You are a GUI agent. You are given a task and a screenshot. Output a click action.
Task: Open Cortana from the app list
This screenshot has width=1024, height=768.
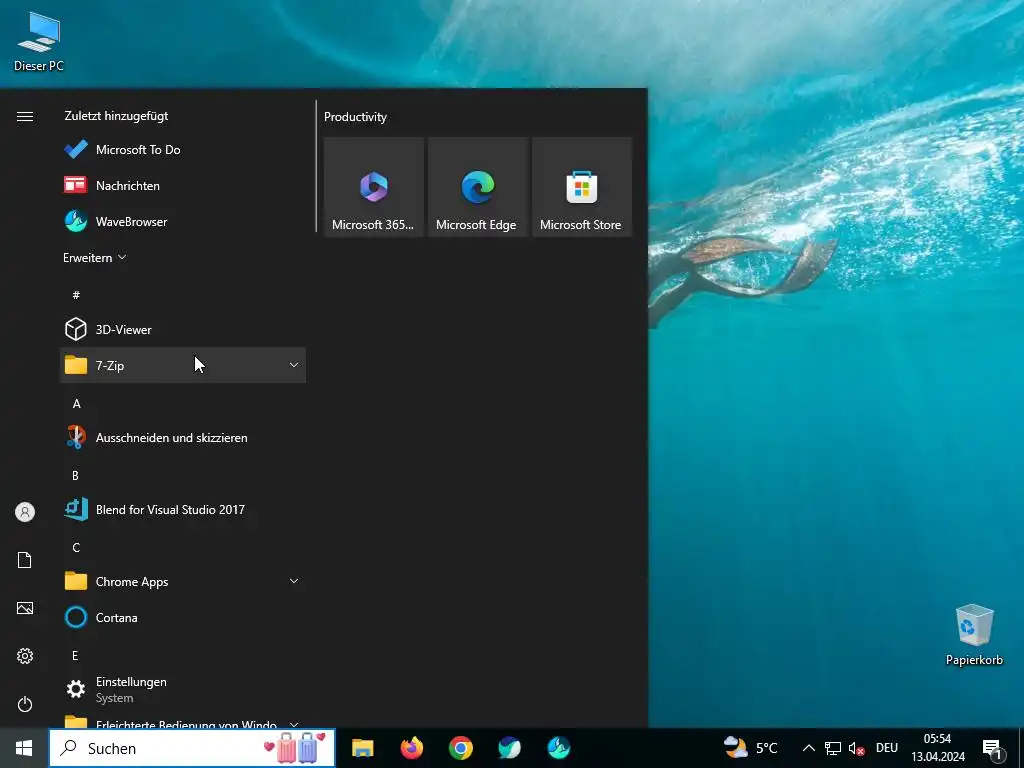(183, 617)
